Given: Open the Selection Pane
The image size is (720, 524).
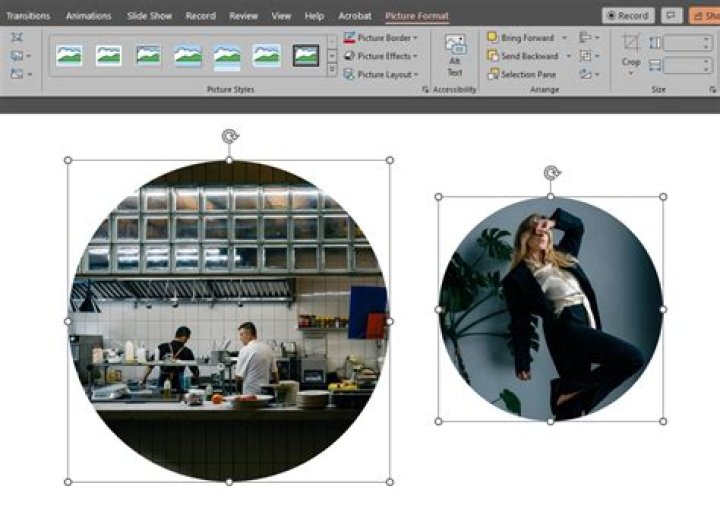Looking at the screenshot, I should tap(525, 74).
